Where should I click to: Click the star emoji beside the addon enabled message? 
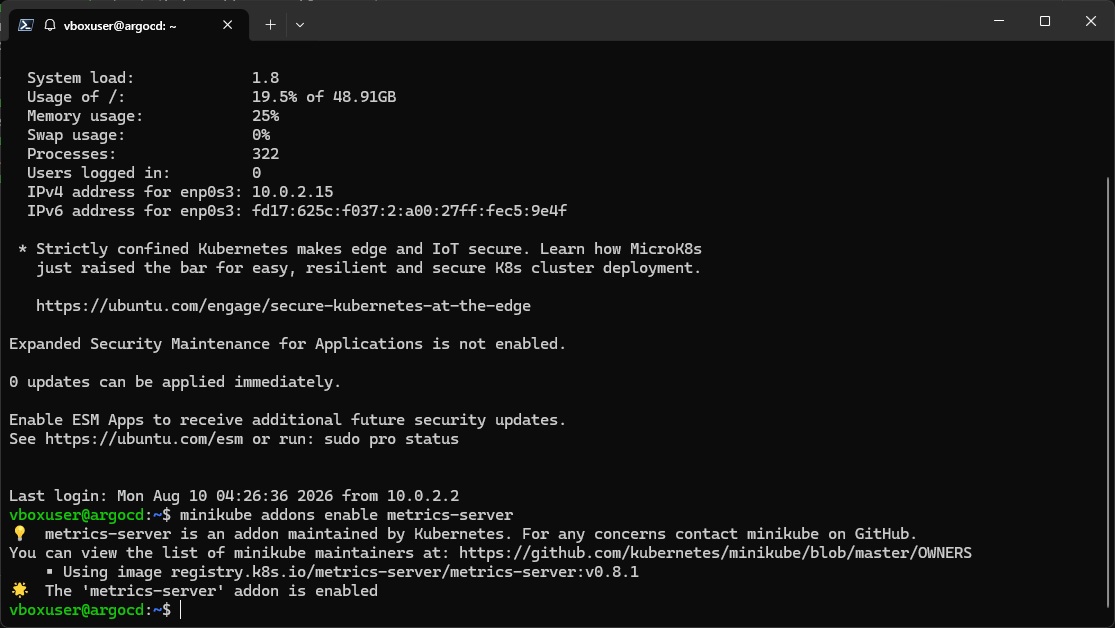click(x=19, y=590)
